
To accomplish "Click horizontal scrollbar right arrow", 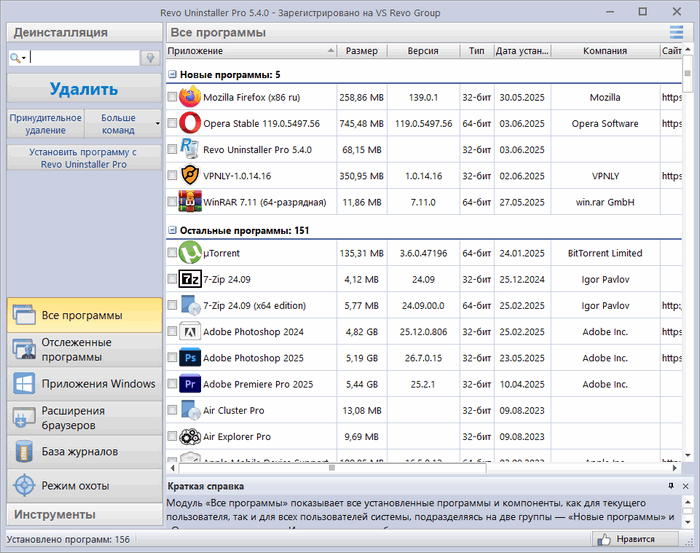I will tap(675, 468).
